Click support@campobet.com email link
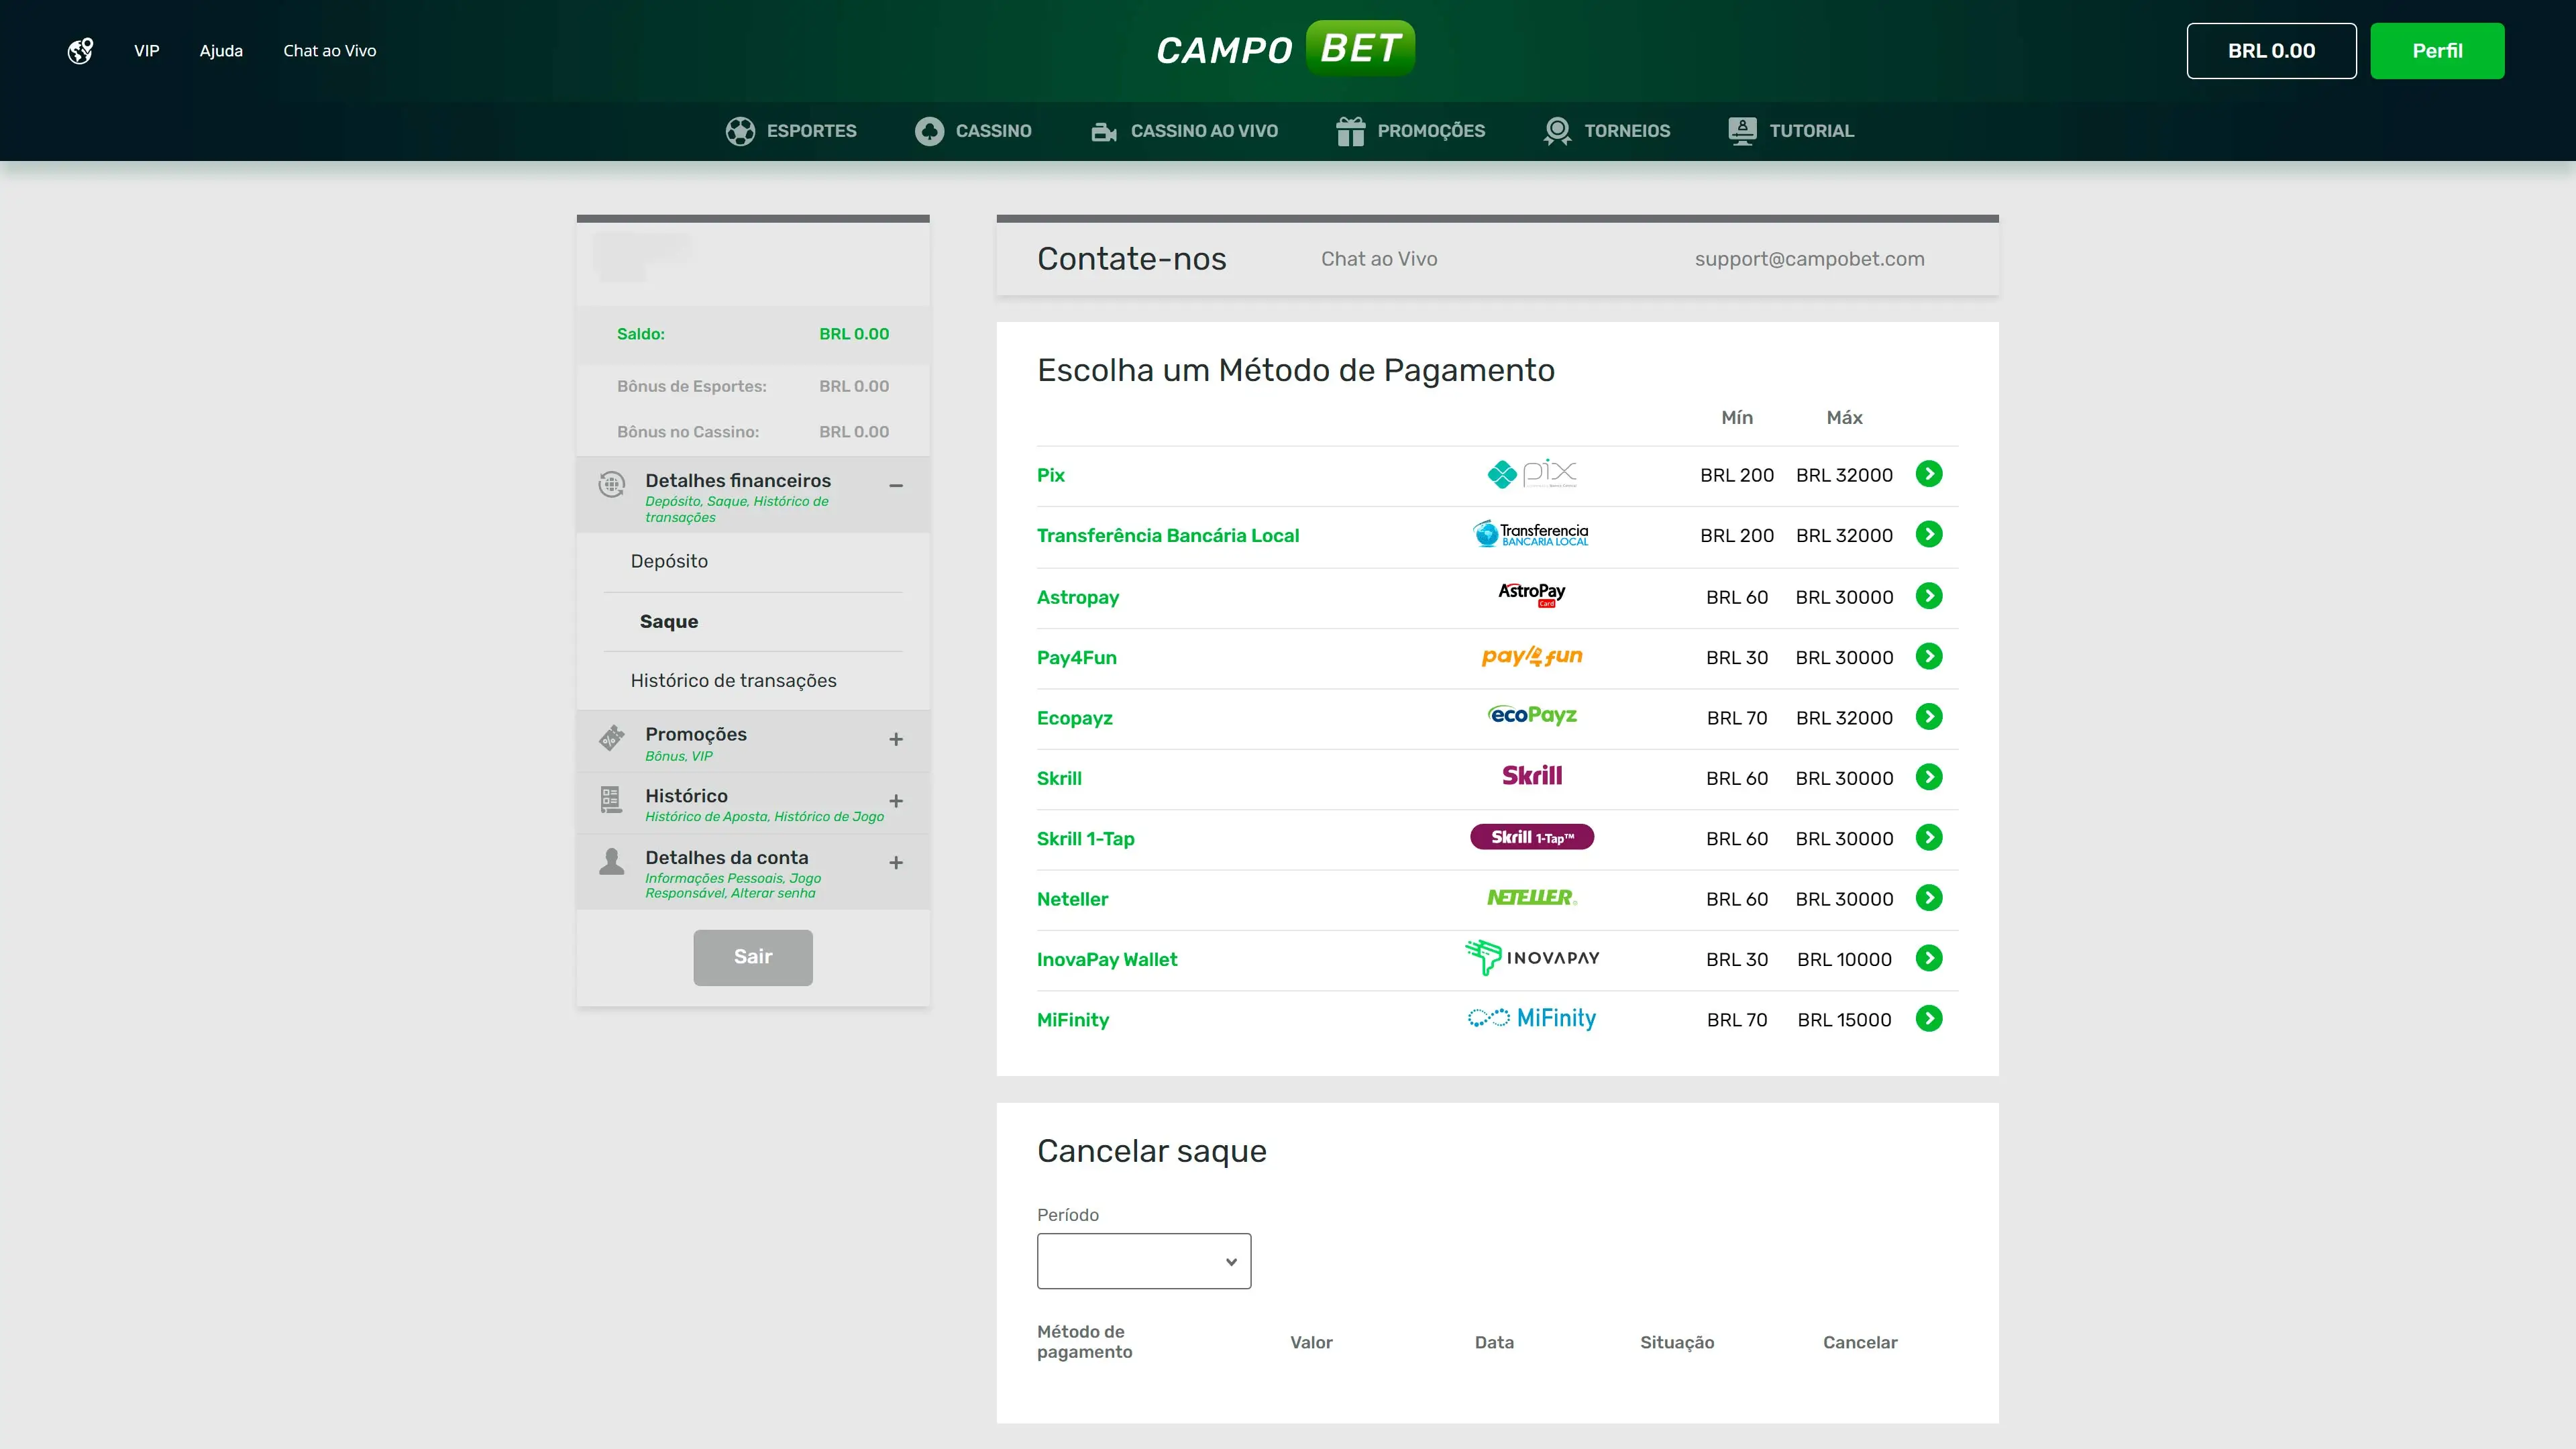 [x=1809, y=259]
